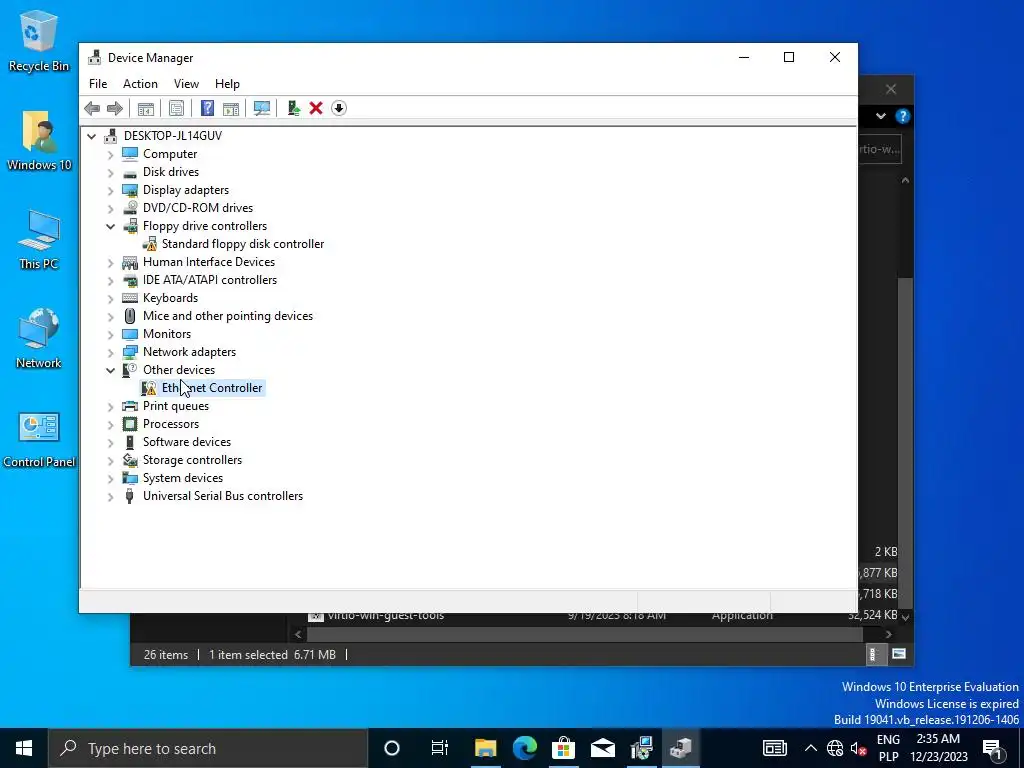The image size is (1024, 768).
Task: Launch Microsoft Edge from taskbar
Action: 524,748
